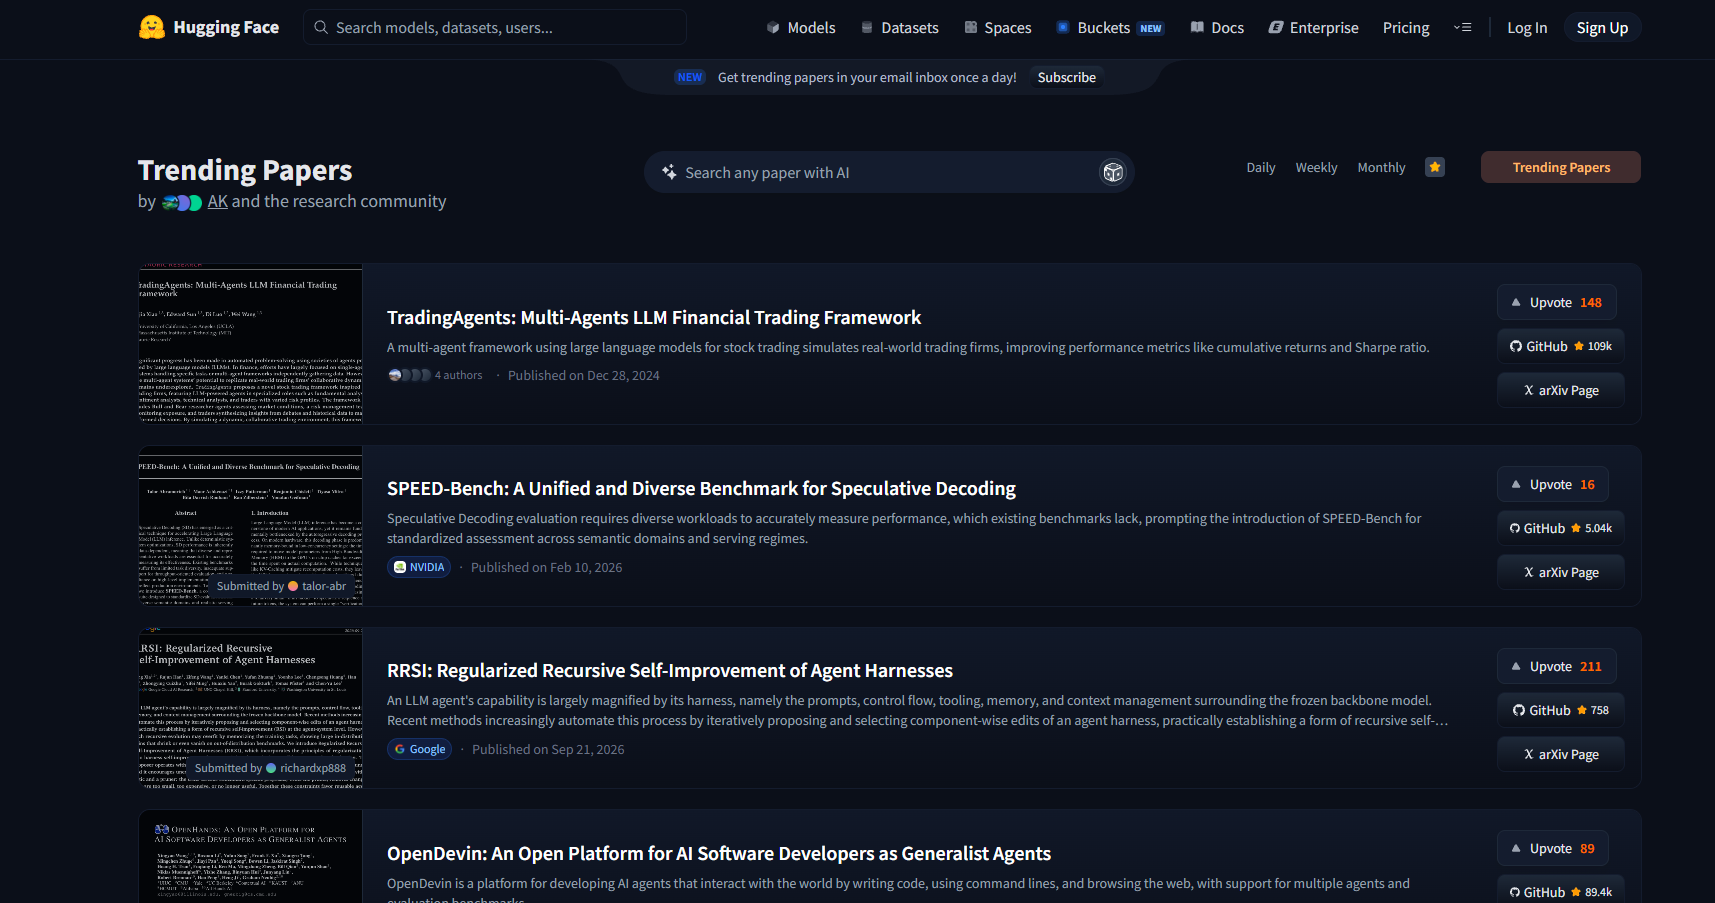Switch to Weekly papers tab

(x=1316, y=167)
